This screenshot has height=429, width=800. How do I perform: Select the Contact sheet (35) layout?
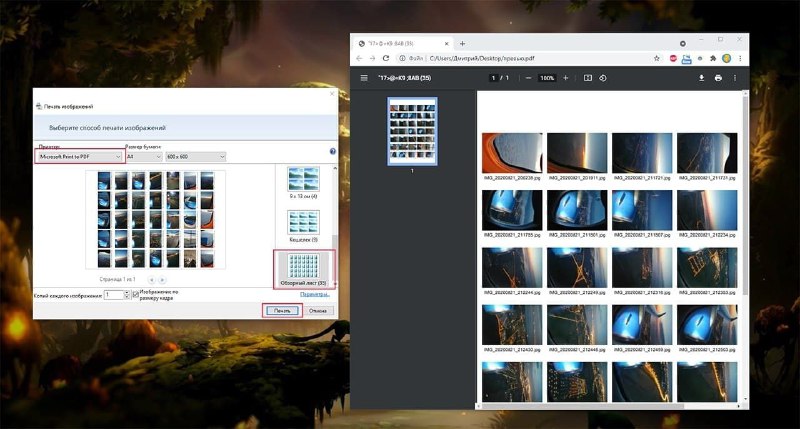point(304,269)
